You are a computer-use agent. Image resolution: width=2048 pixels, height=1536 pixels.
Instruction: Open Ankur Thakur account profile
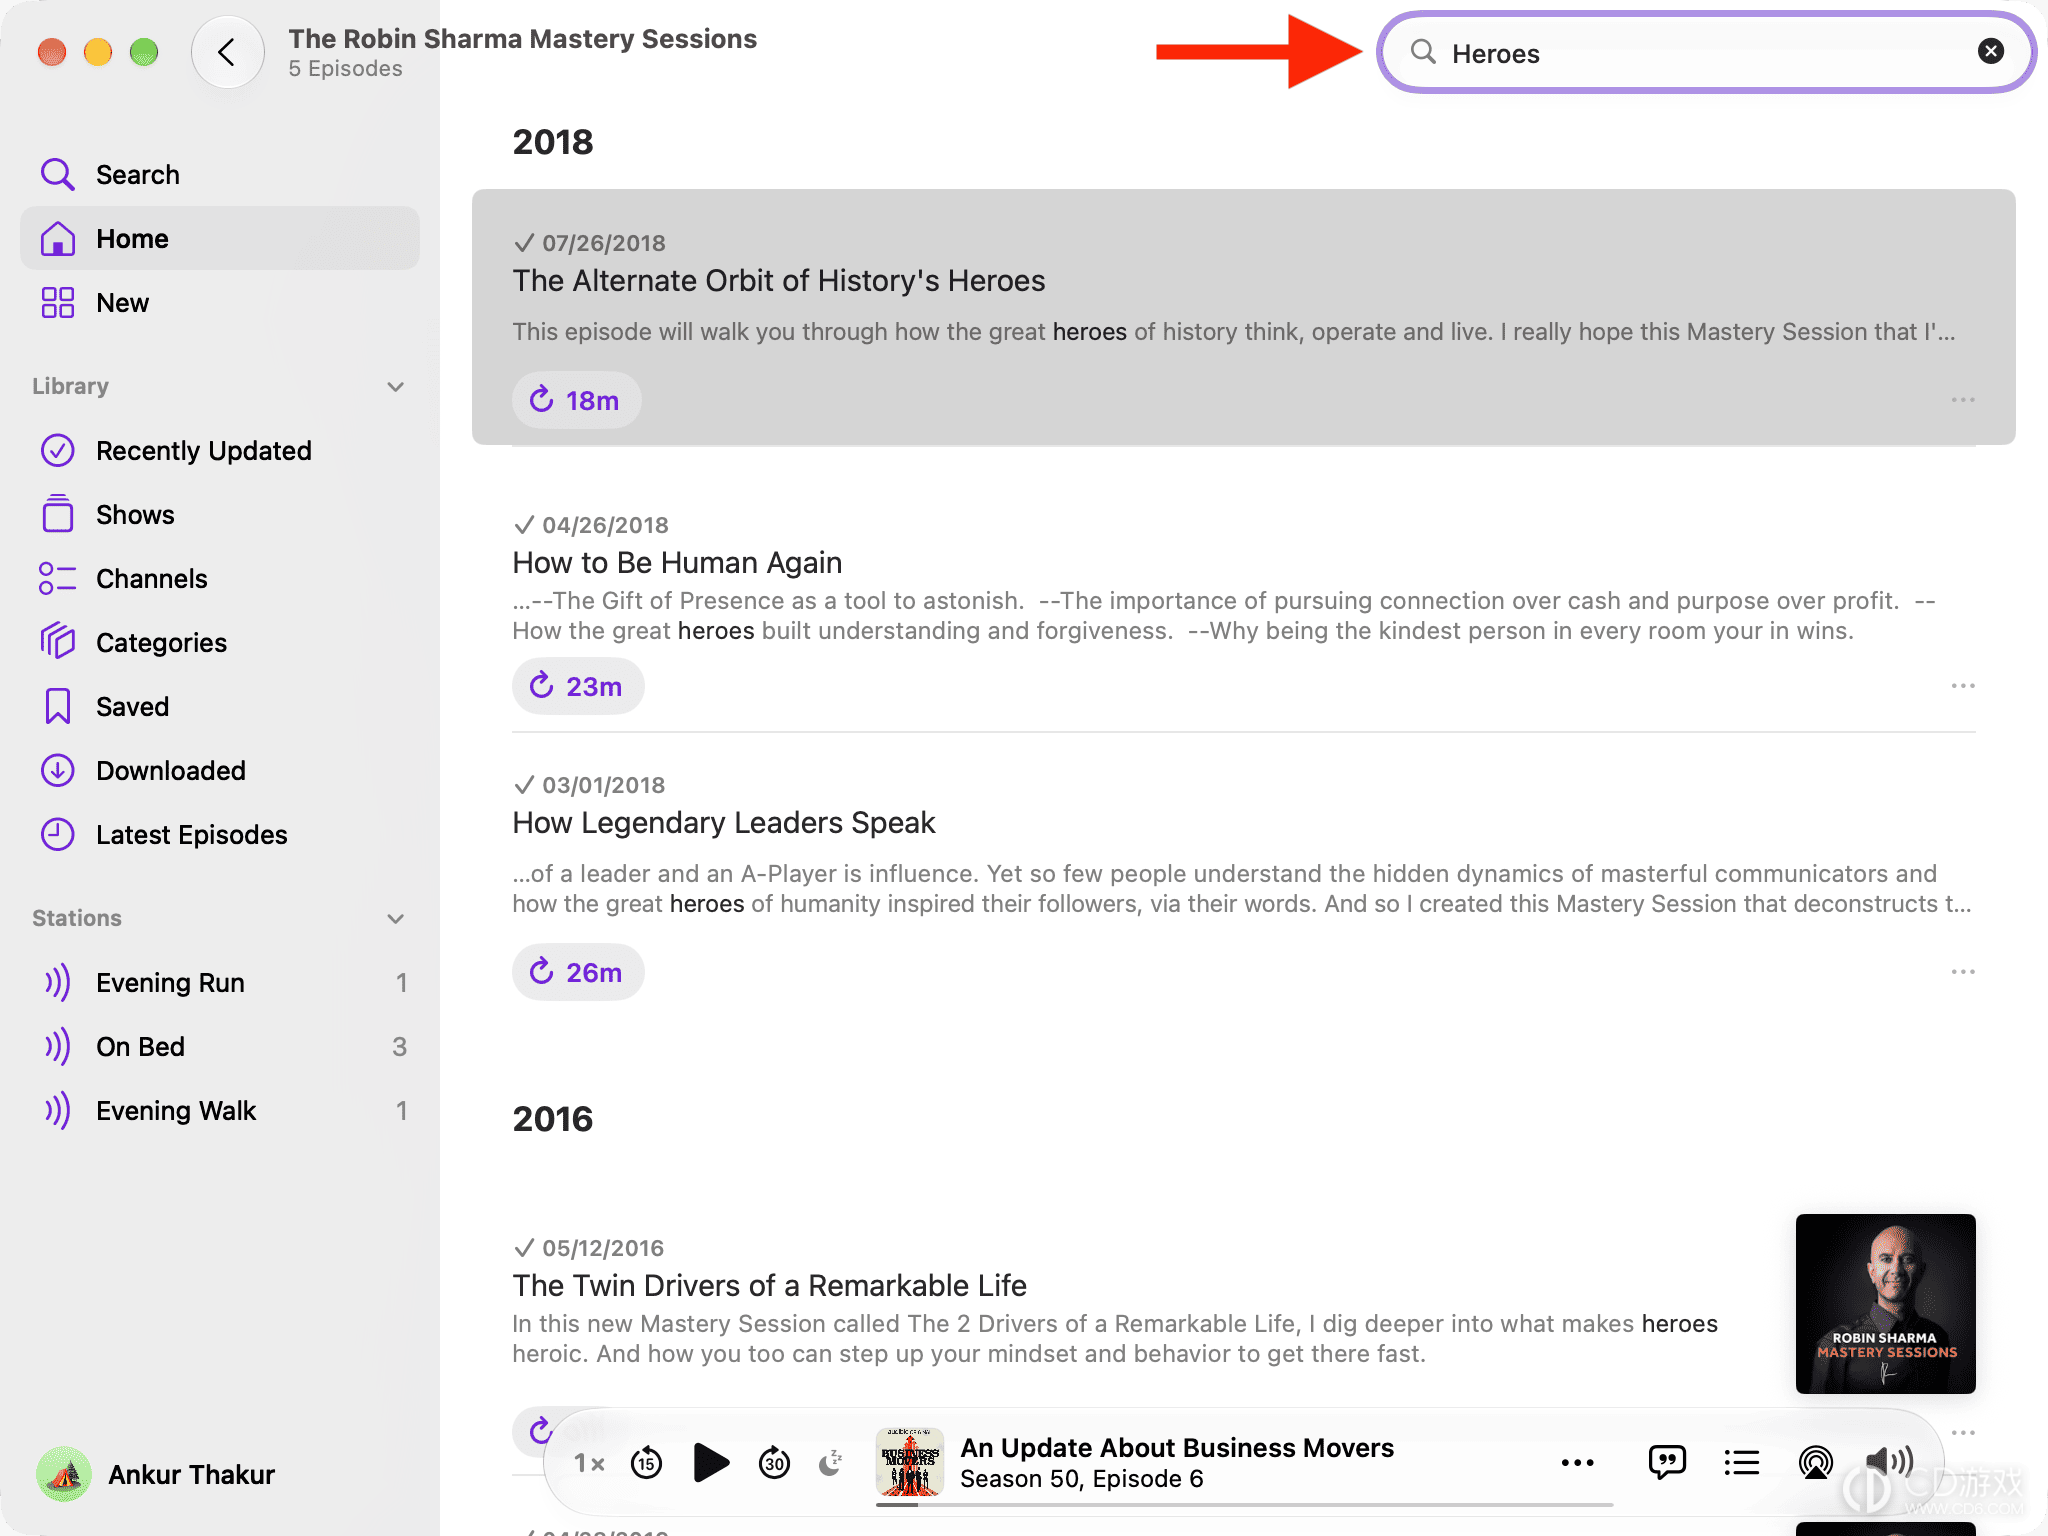[x=156, y=1474]
